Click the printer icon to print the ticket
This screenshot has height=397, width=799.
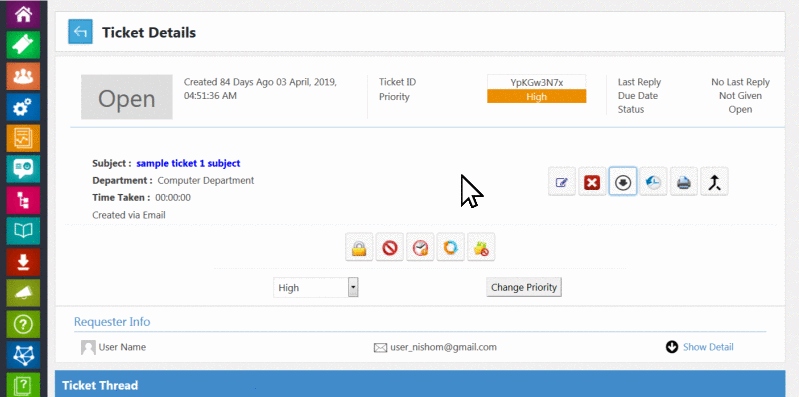[684, 181]
